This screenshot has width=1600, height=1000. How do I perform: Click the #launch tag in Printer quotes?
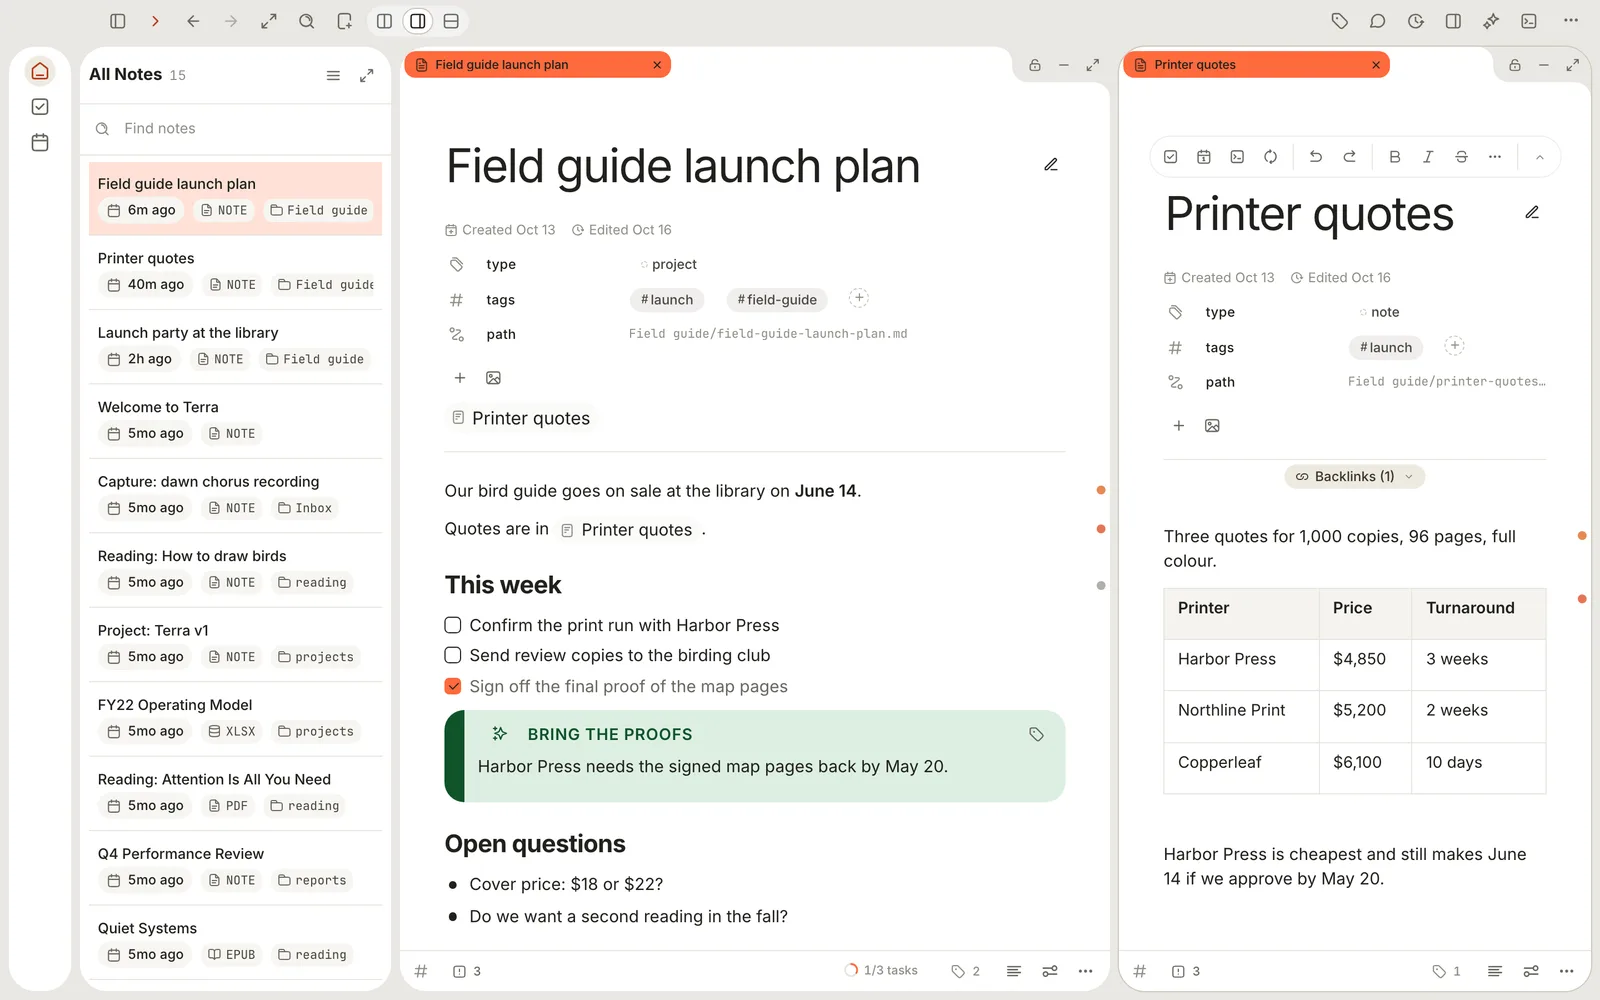click(x=1386, y=348)
